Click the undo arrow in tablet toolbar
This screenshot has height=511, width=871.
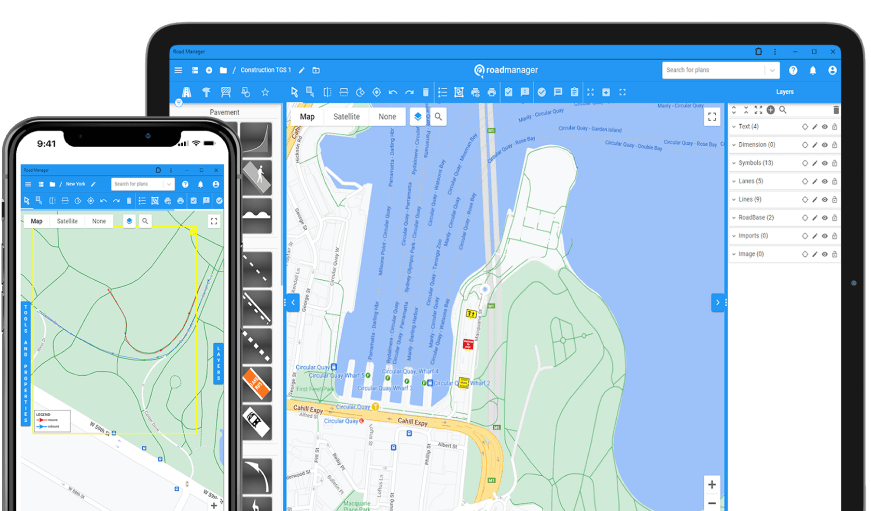pyautogui.click(x=393, y=92)
